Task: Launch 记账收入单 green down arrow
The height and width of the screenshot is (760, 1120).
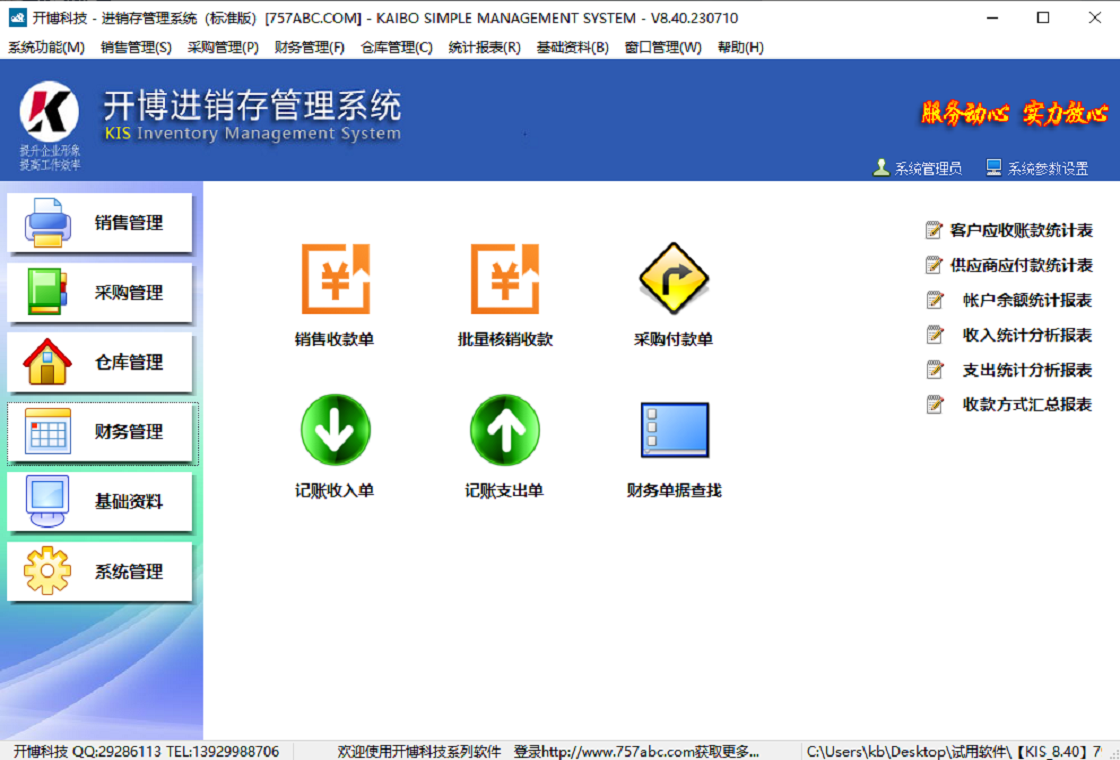Action: click(335, 430)
